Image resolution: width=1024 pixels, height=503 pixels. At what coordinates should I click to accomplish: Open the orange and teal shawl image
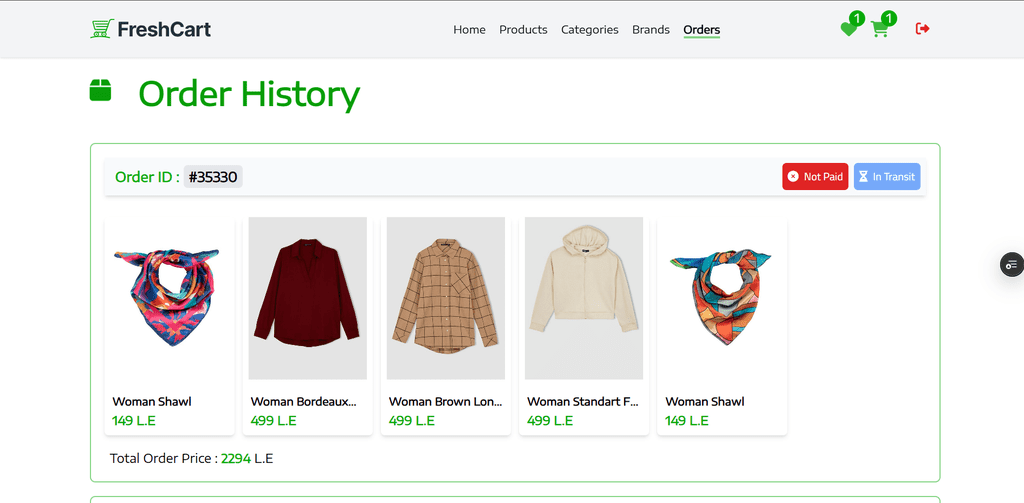[x=722, y=298]
